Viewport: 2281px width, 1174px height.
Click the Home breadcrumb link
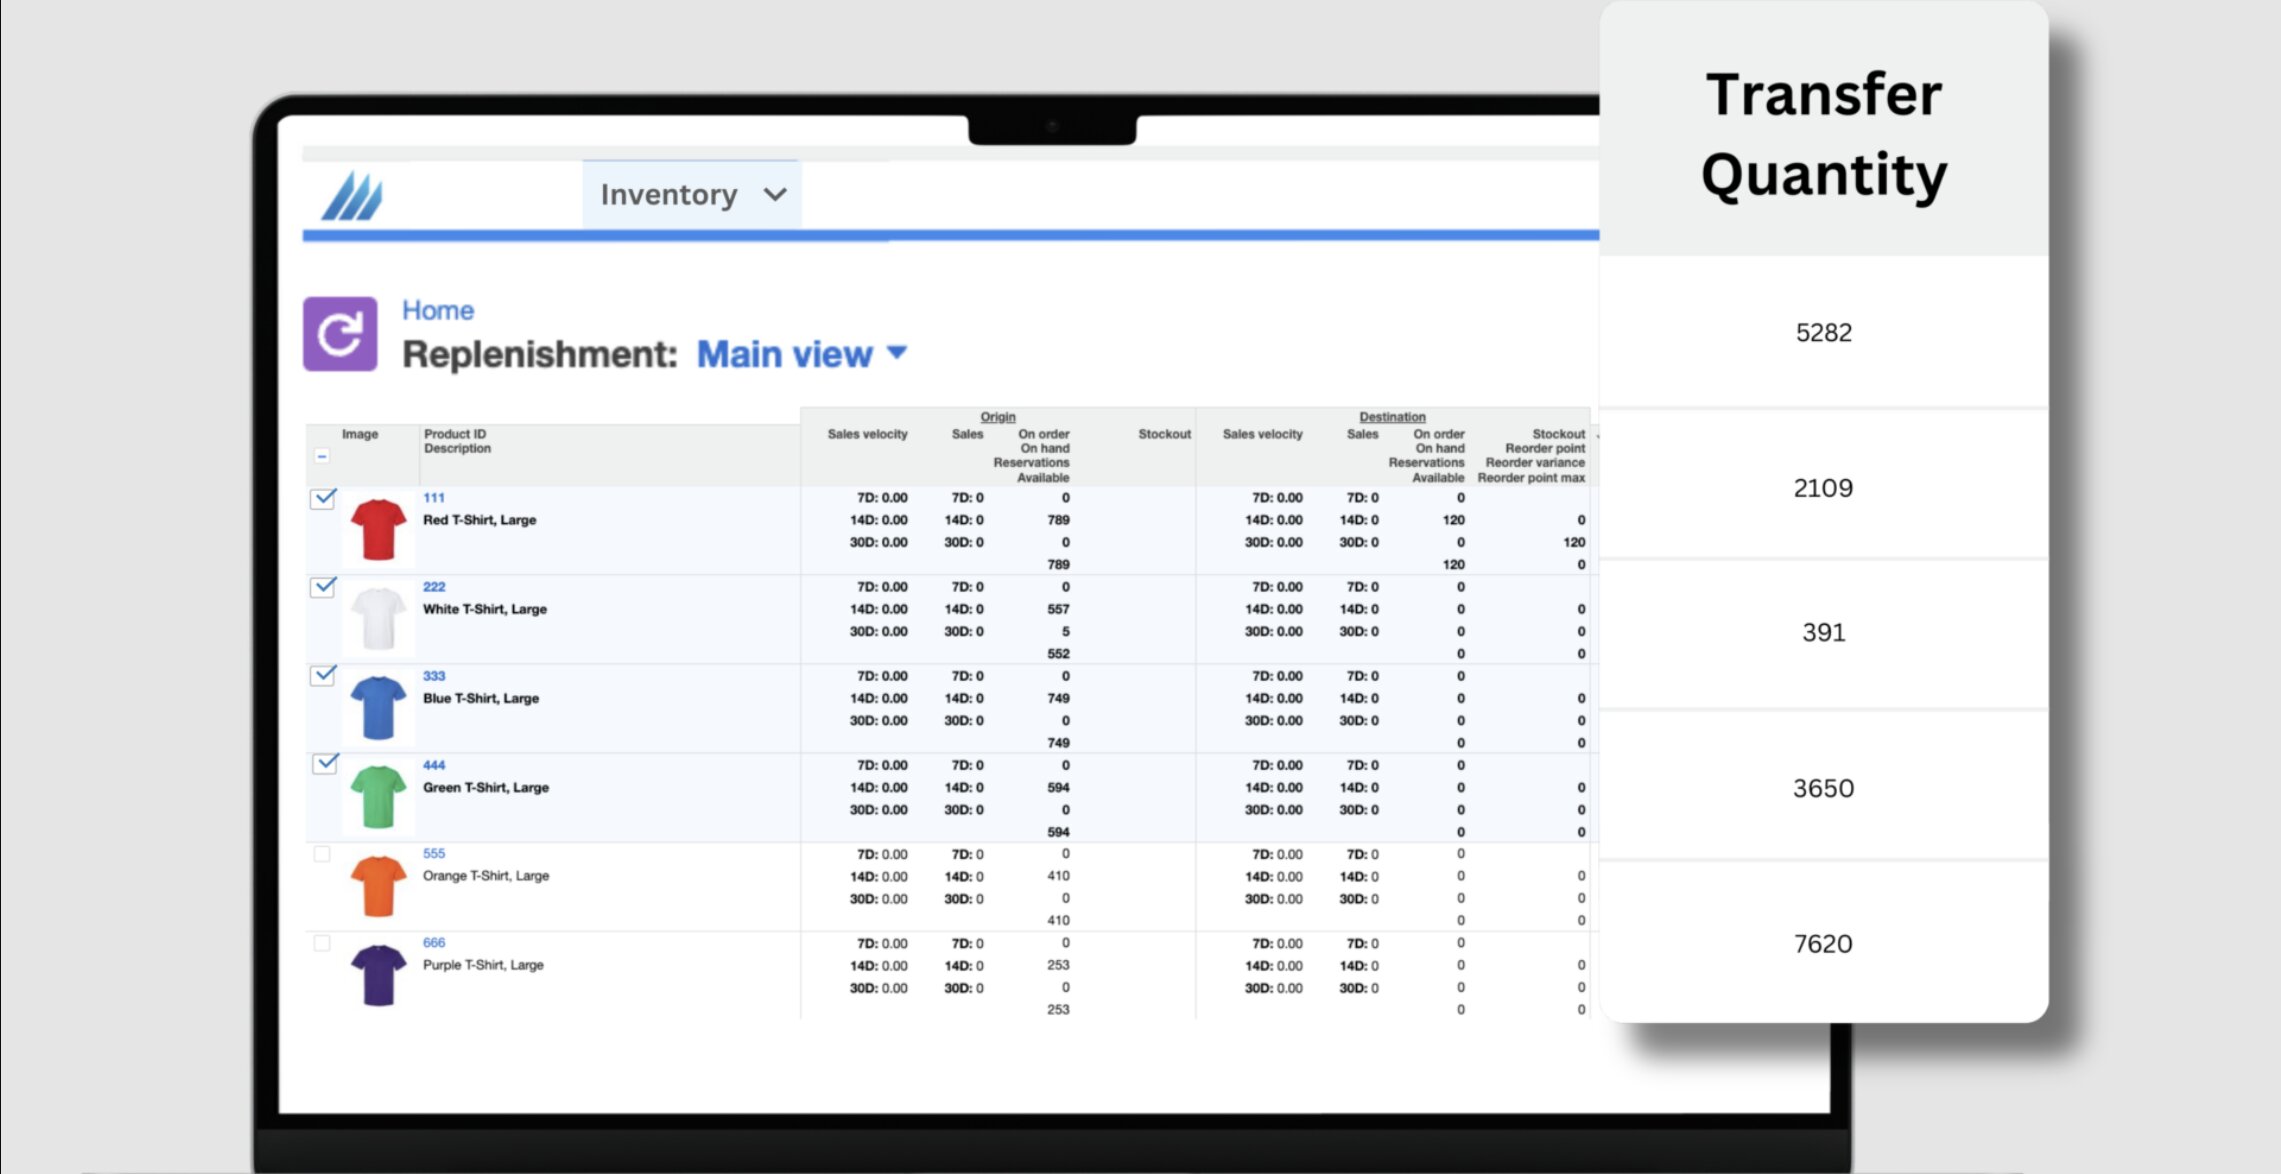tap(438, 310)
